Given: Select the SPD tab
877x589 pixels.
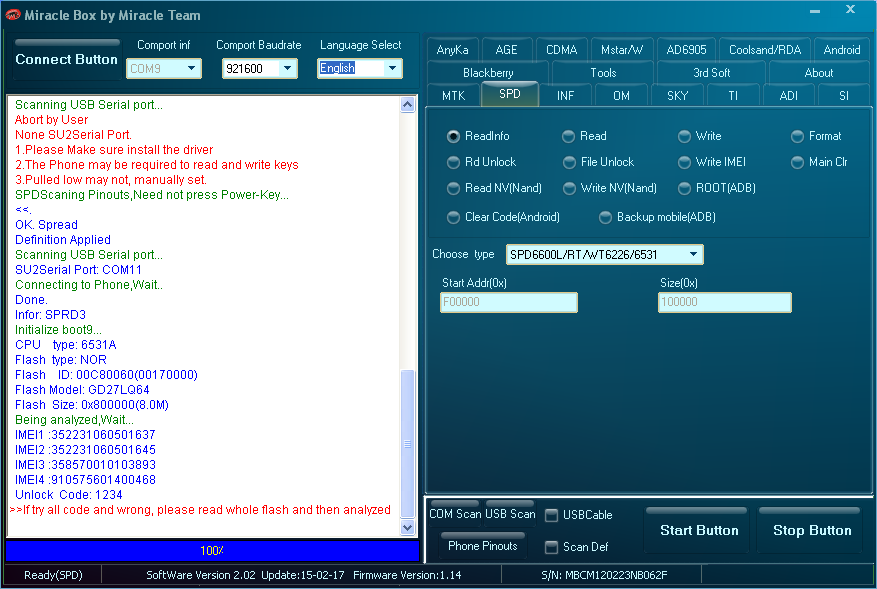Looking at the screenshot, I should (x=510, y=94).
